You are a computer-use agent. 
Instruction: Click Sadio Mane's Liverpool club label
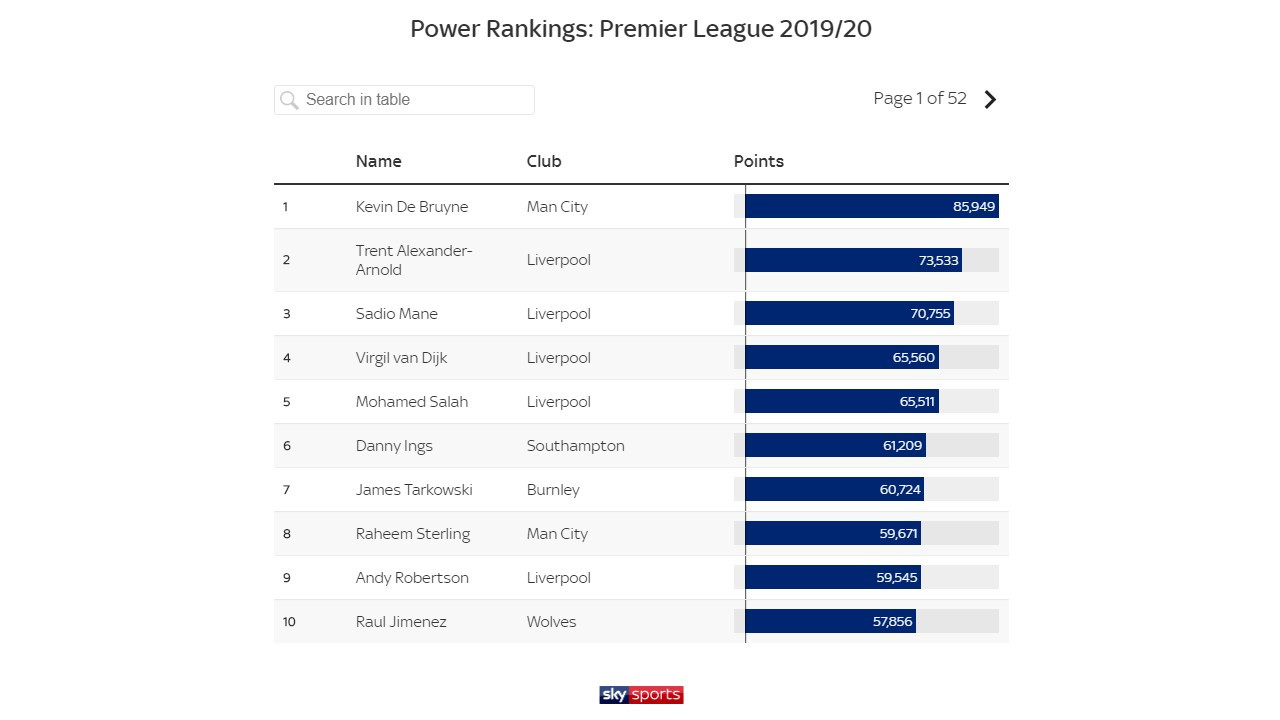[558, 313]
